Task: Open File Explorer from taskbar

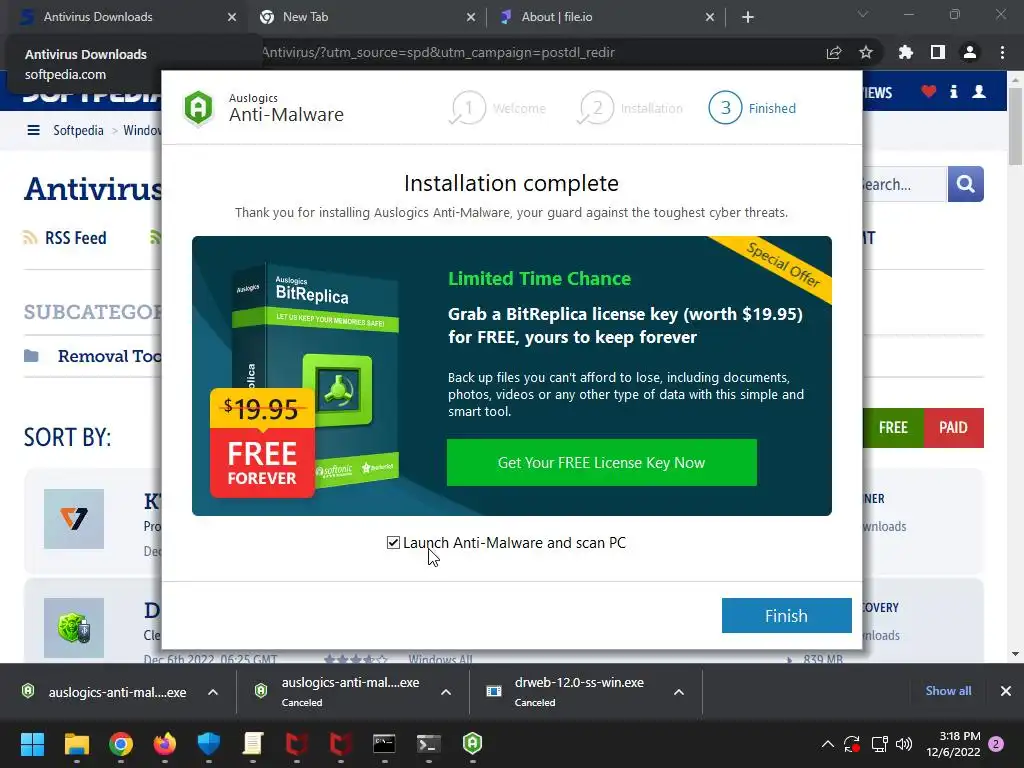Action: (76, 744)
